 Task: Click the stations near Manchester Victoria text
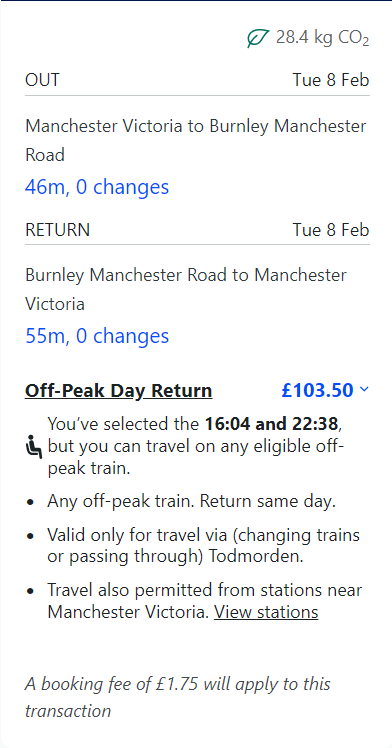205,601
